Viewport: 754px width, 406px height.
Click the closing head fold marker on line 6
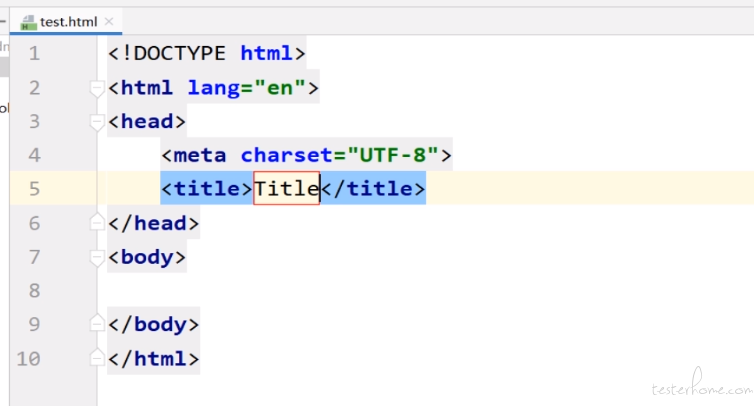coord(97,222)
